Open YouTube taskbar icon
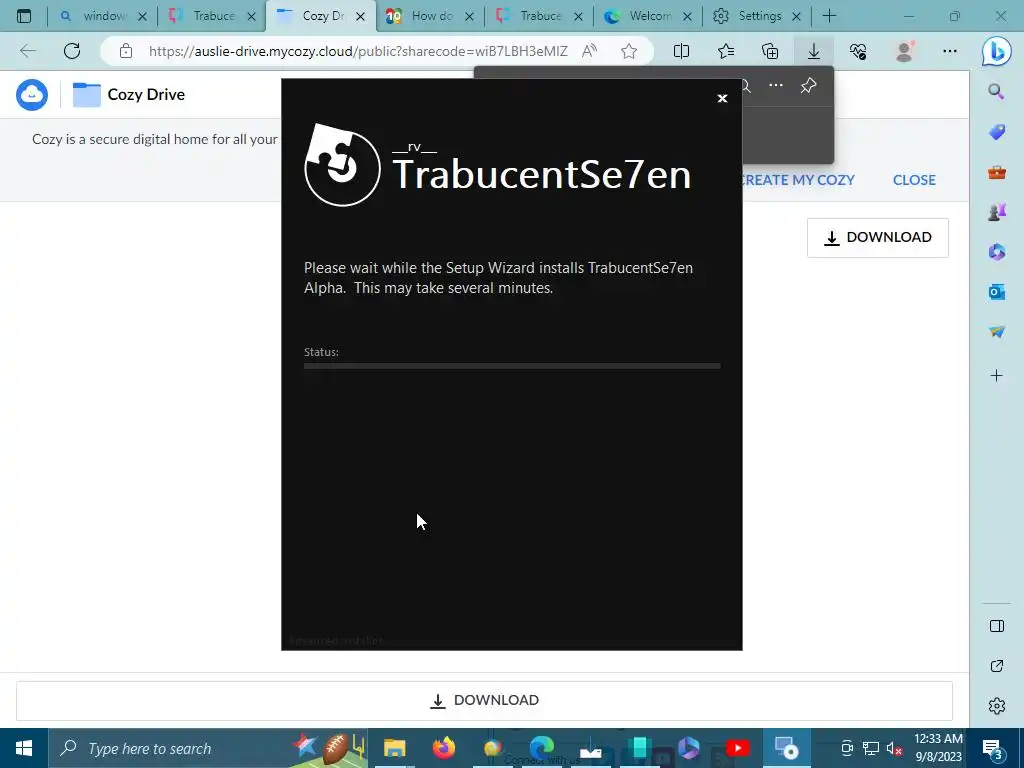This screenshot has height=768, width=1024. tap(738, 748)
